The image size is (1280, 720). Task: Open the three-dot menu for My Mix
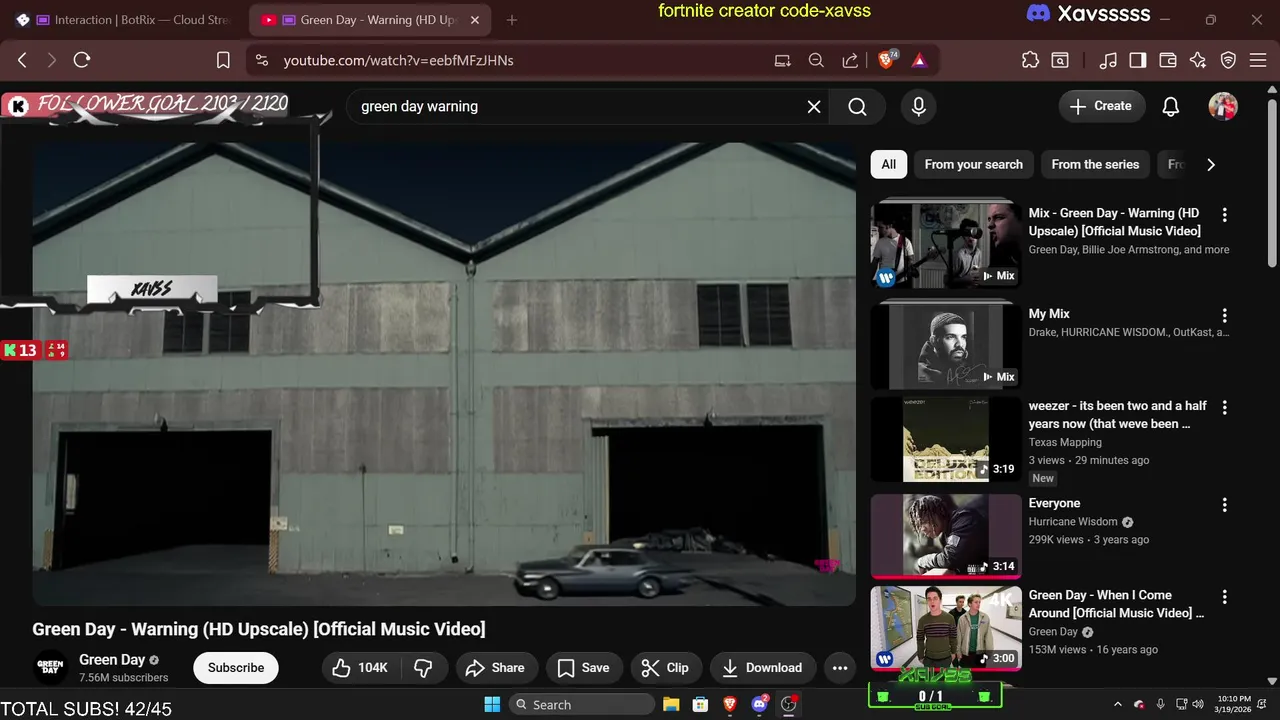(1224, 316)
